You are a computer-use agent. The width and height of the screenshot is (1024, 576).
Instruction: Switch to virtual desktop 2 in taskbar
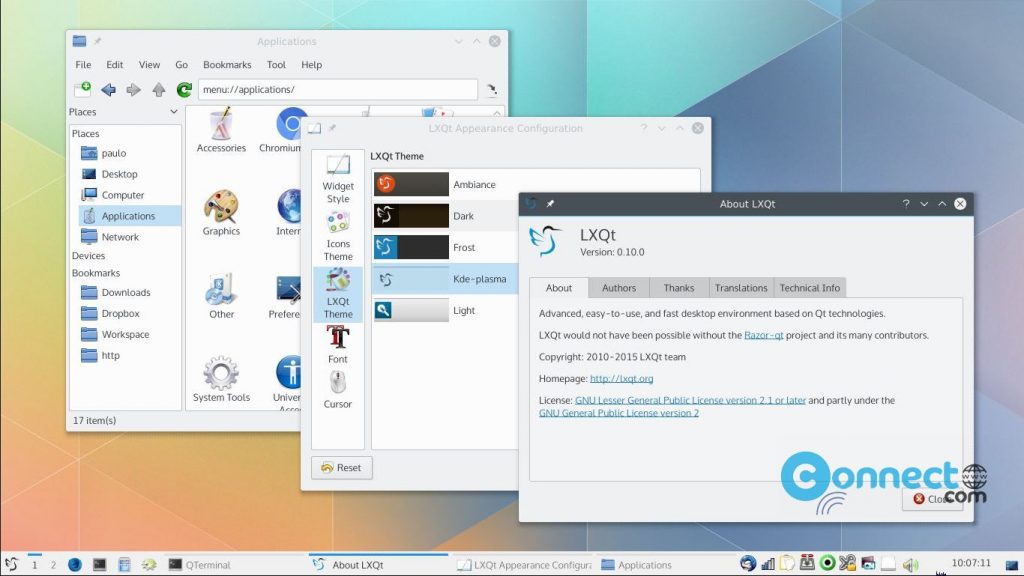[x=54, y=563]
